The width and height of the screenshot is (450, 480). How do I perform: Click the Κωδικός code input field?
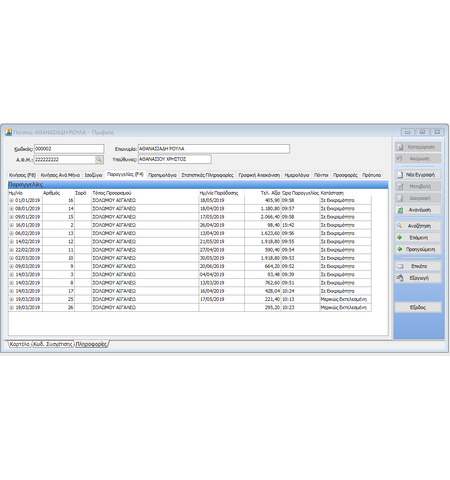pyautogui.click(x=69, y=149)
